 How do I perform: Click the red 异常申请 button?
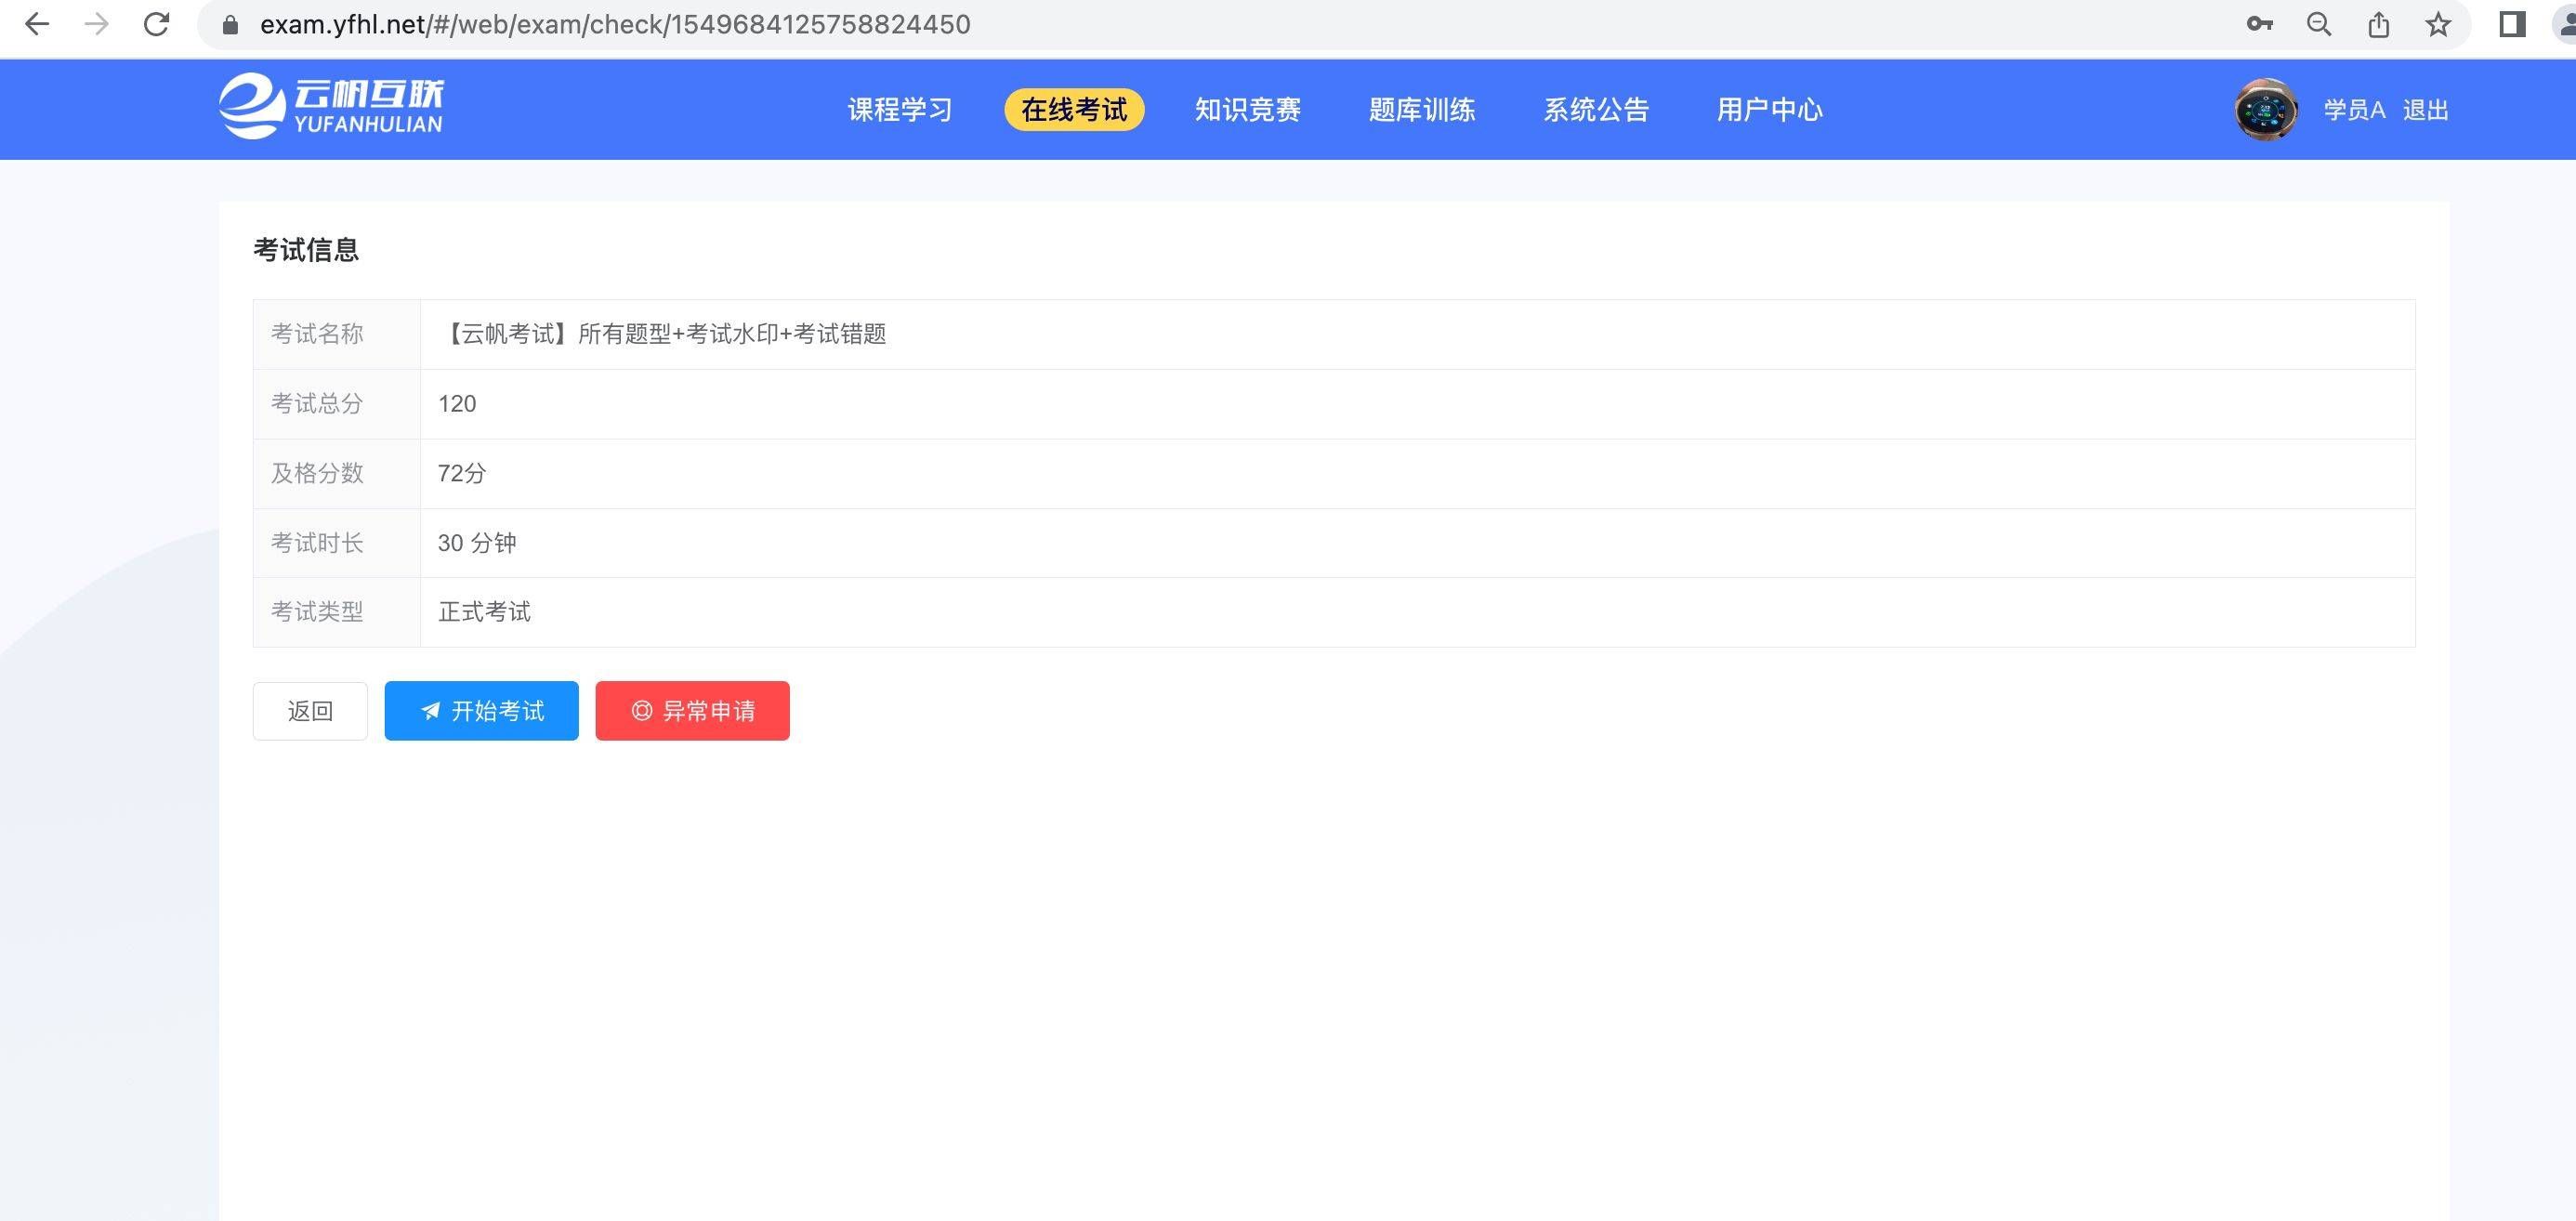(x=692, y=711)
